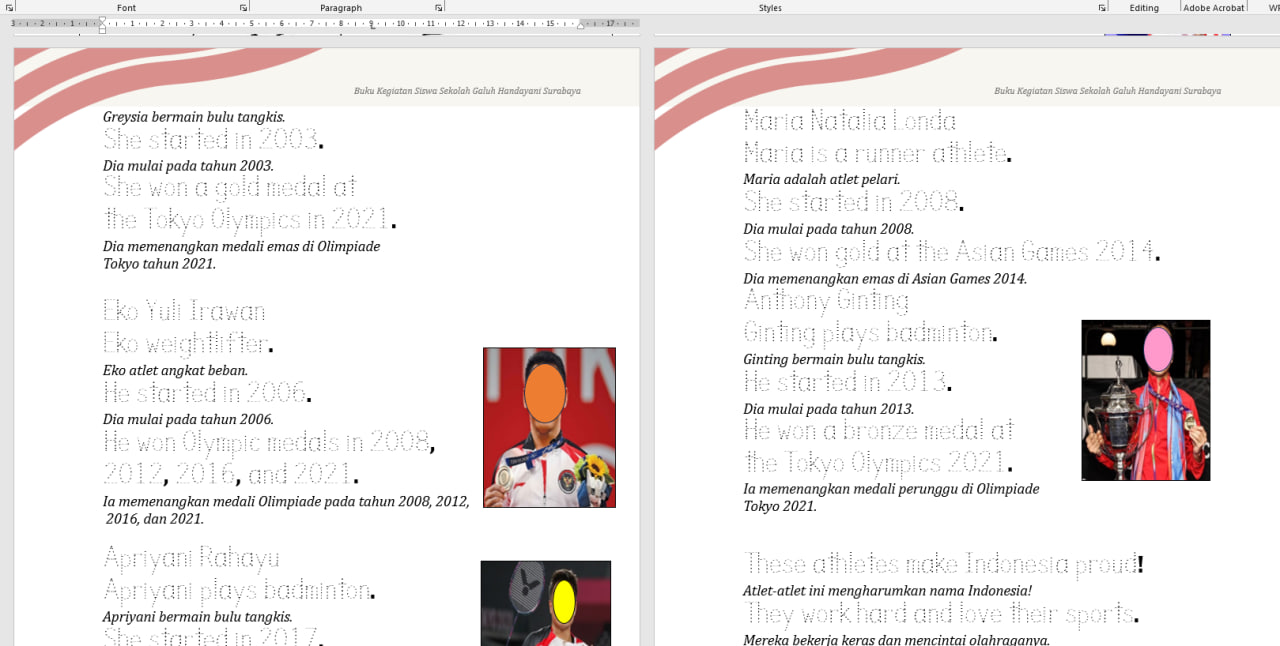Click 'She won a gold medal at' line

click(x=230, y=187)
